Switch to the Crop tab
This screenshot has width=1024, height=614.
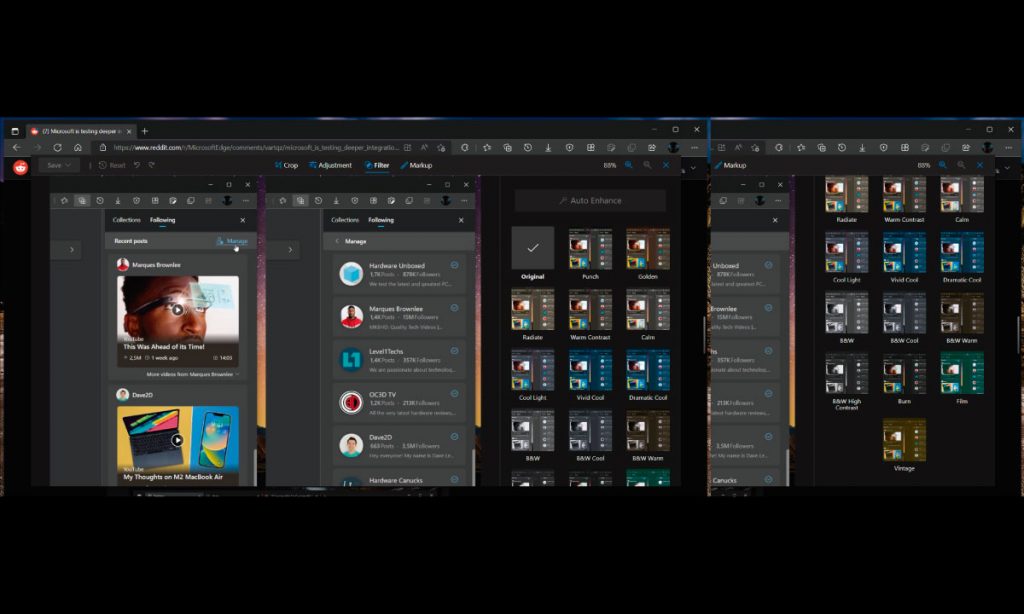point(287,165)
